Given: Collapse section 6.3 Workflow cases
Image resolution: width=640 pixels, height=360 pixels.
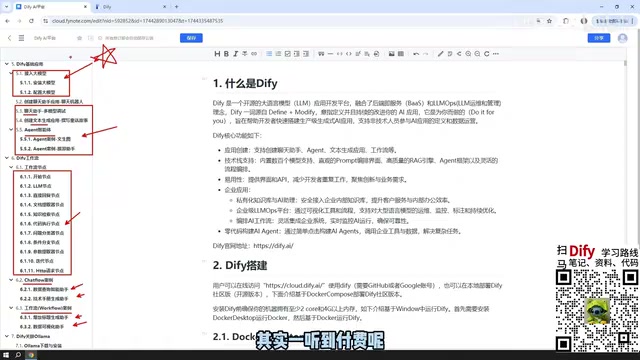Looking at the screenshot, I should click(11, 308).
